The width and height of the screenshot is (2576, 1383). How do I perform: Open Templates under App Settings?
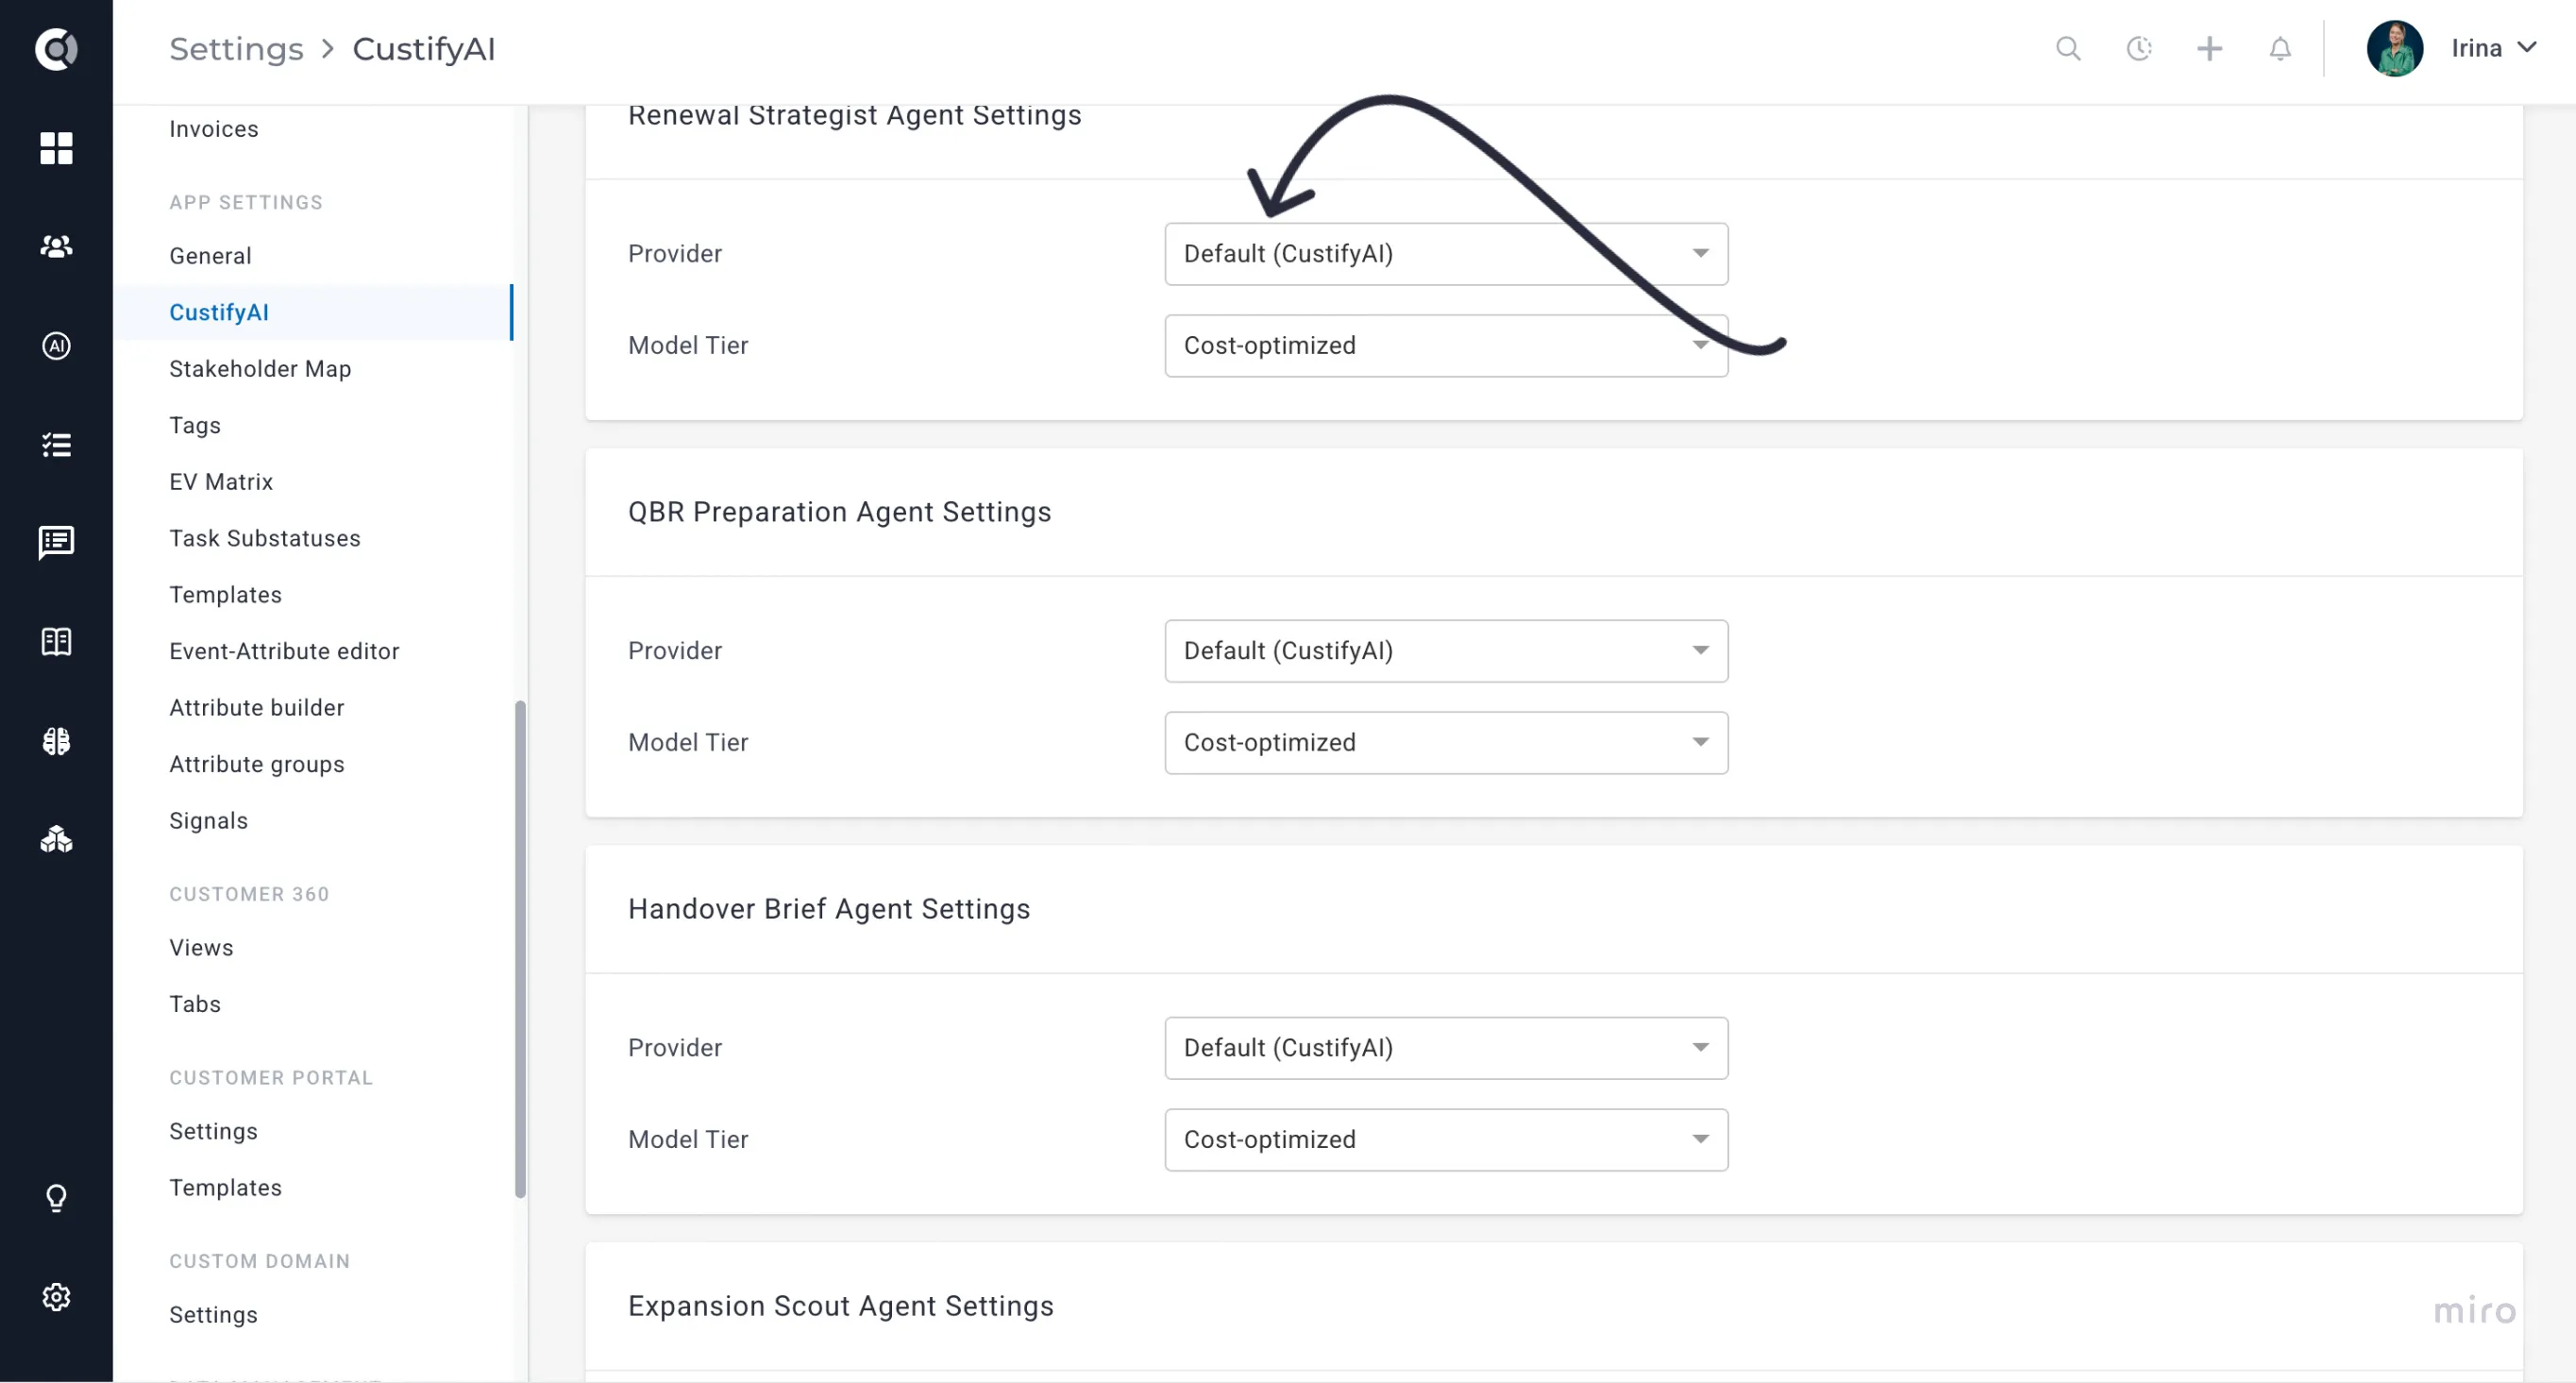226,595
